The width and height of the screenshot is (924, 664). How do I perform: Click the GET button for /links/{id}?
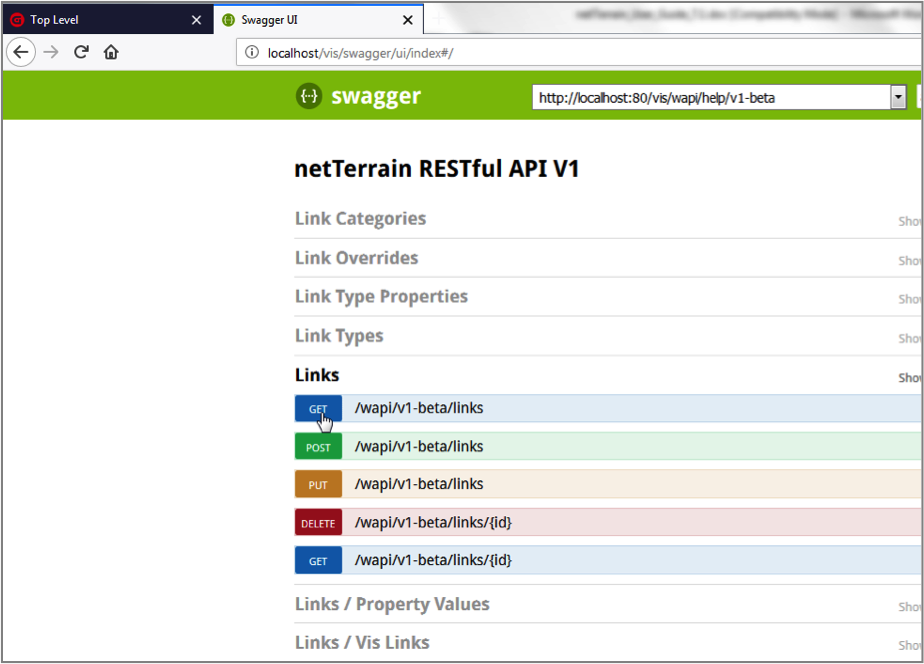click(x=318, y=561)
